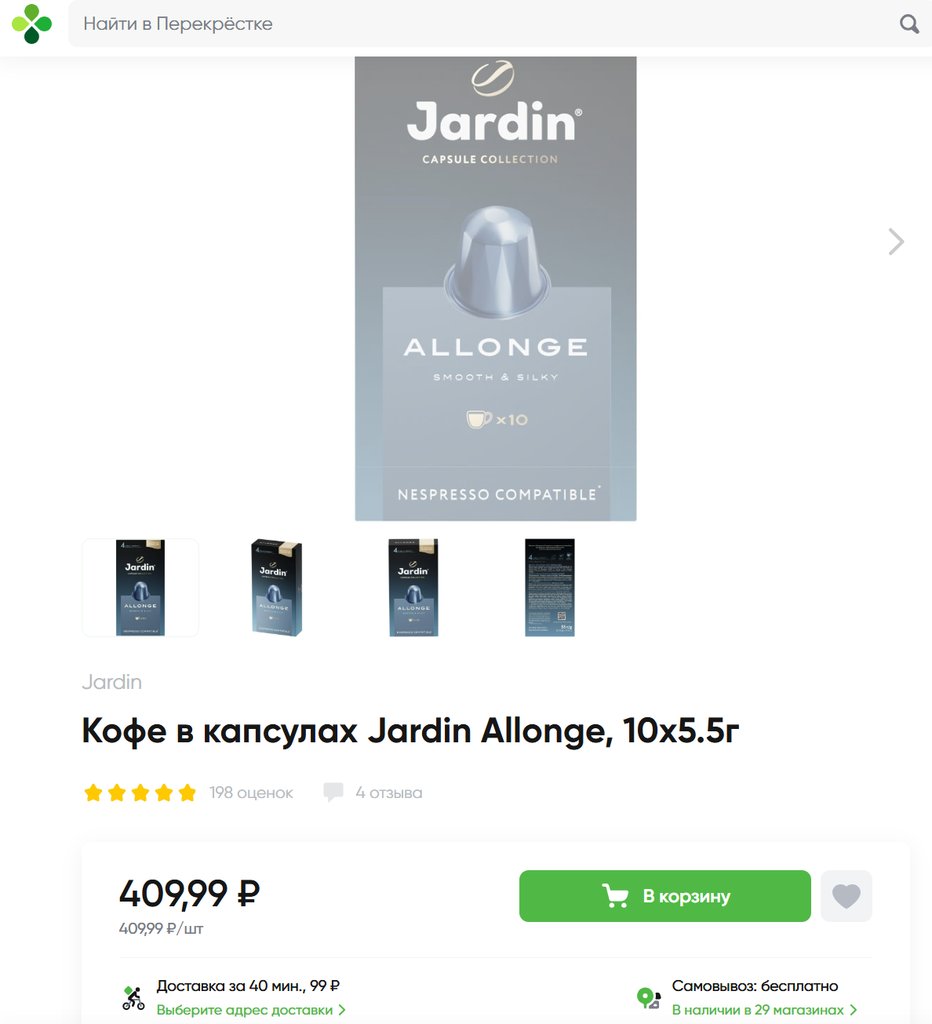Open Jardin brand link
932x1024 pixels.
pos(112,682)
